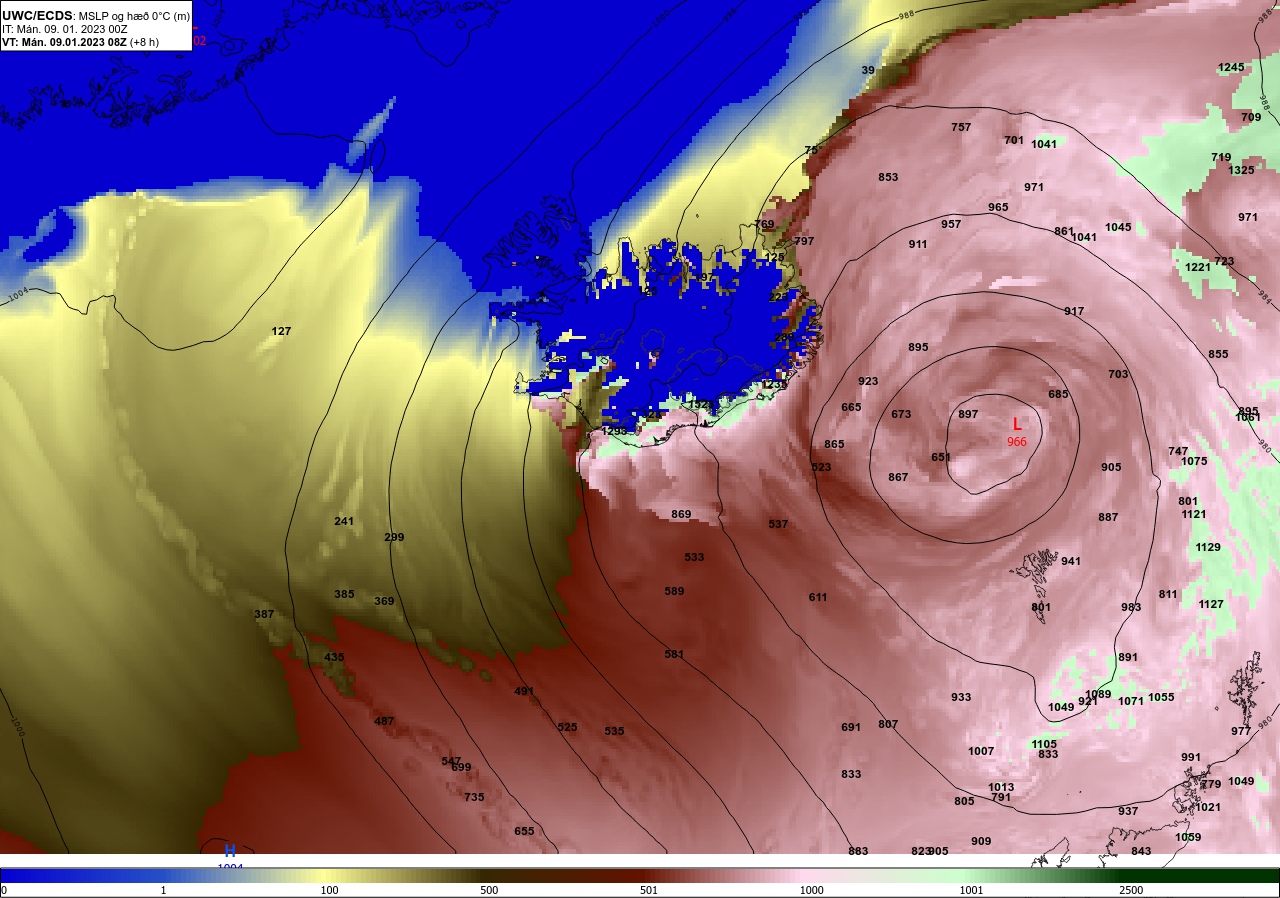The image size is (1280, 898).
Task: Click the 387 height value
Action: click(x=264, y=615)
